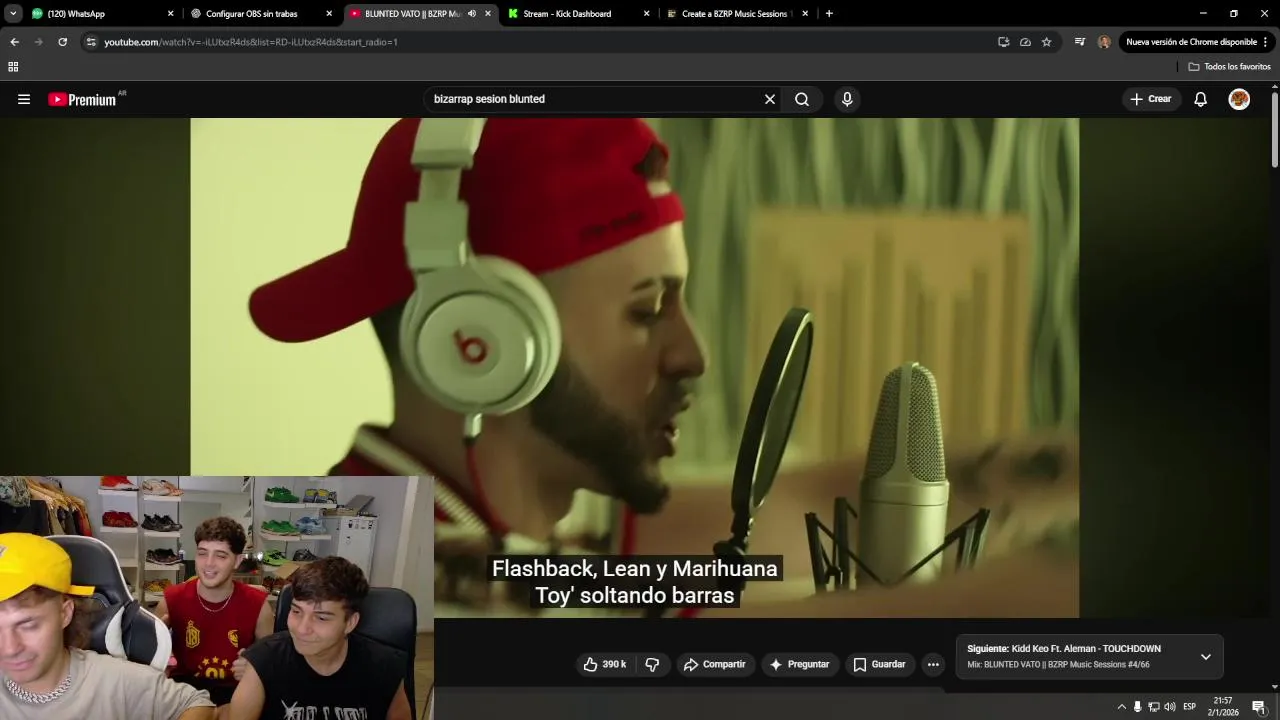Open Chrome three-dot menu

pos(1266,42)
